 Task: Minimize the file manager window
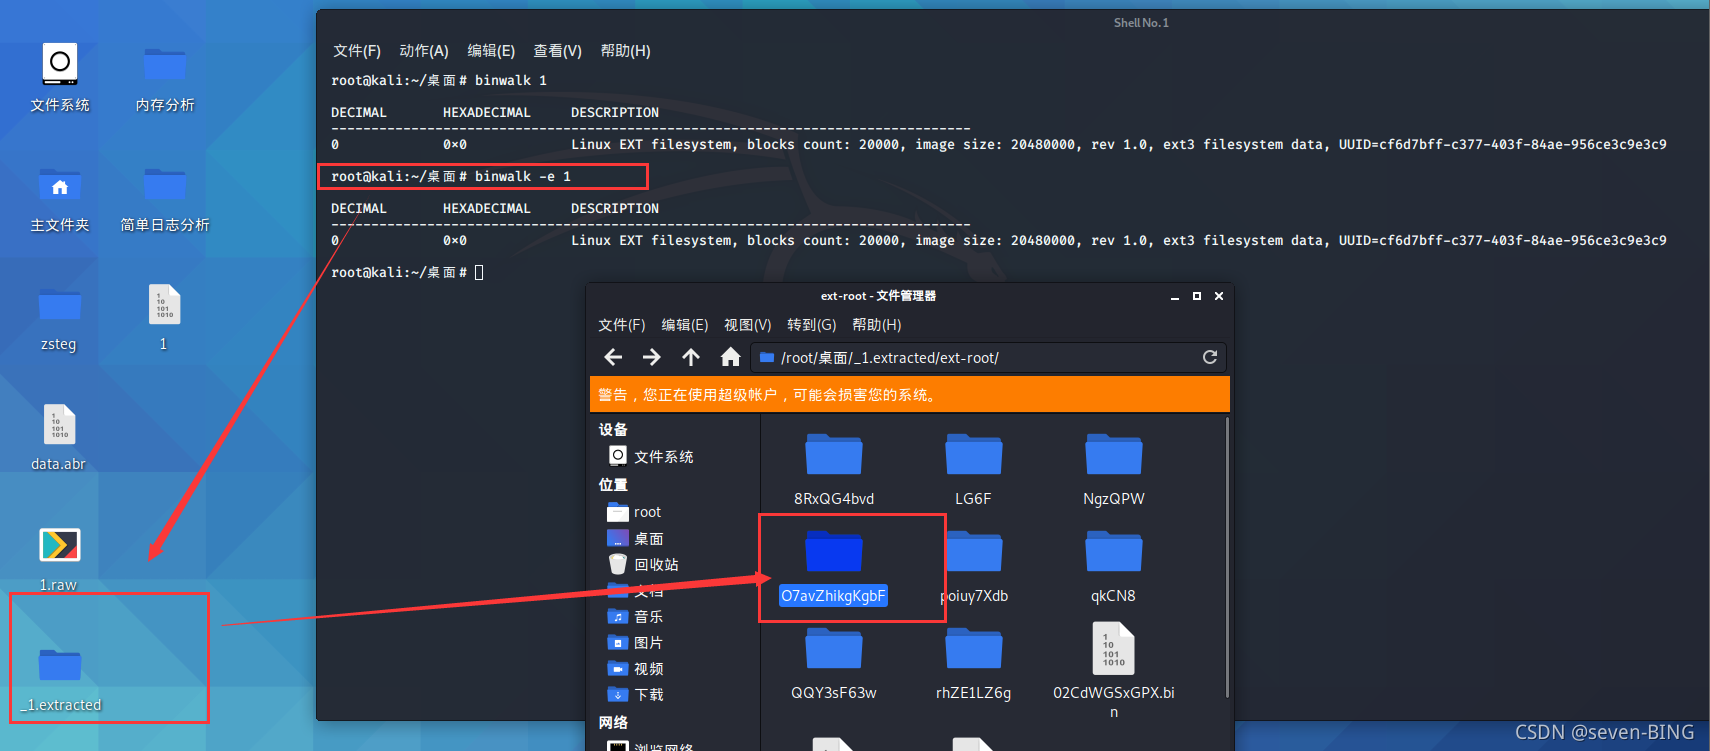coord(1175,297)
